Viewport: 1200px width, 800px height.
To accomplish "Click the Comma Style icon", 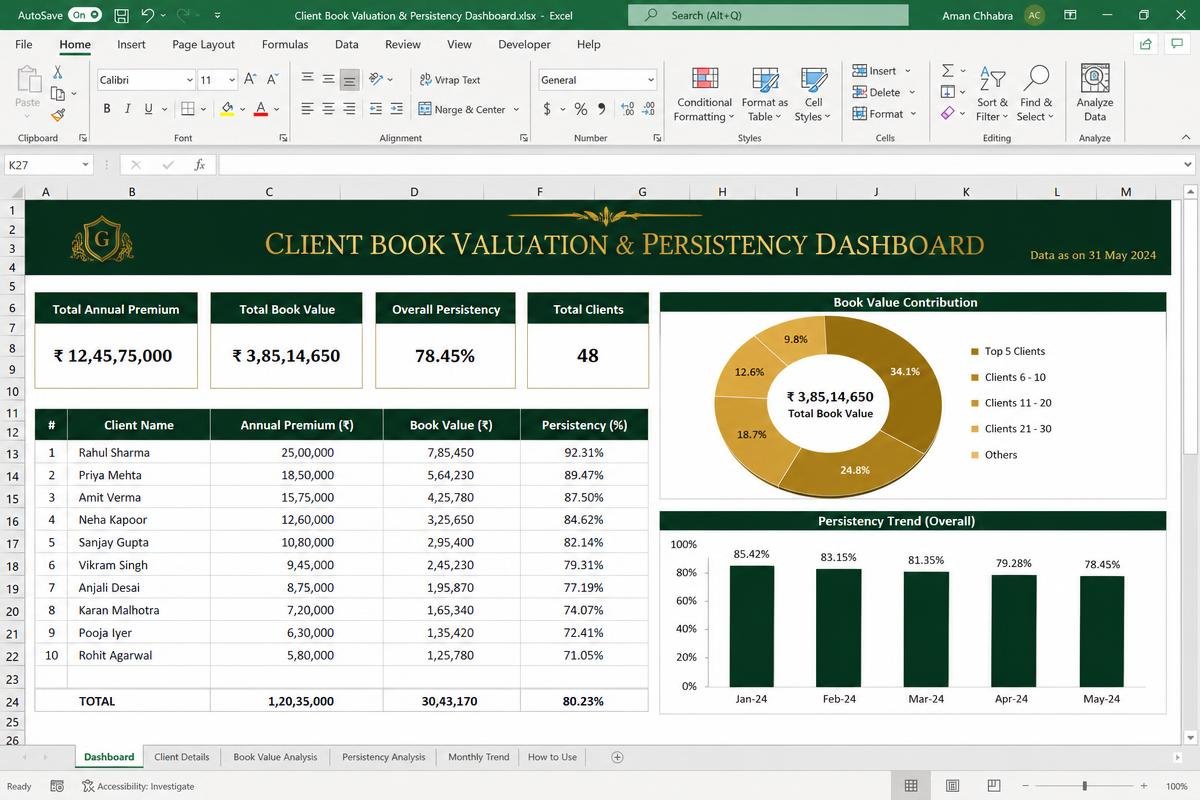I will click(x=601, y=109).
